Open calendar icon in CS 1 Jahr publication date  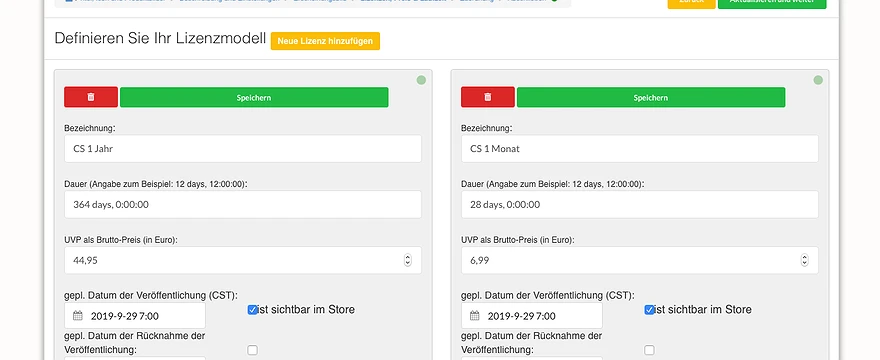(x=78, y=316)
